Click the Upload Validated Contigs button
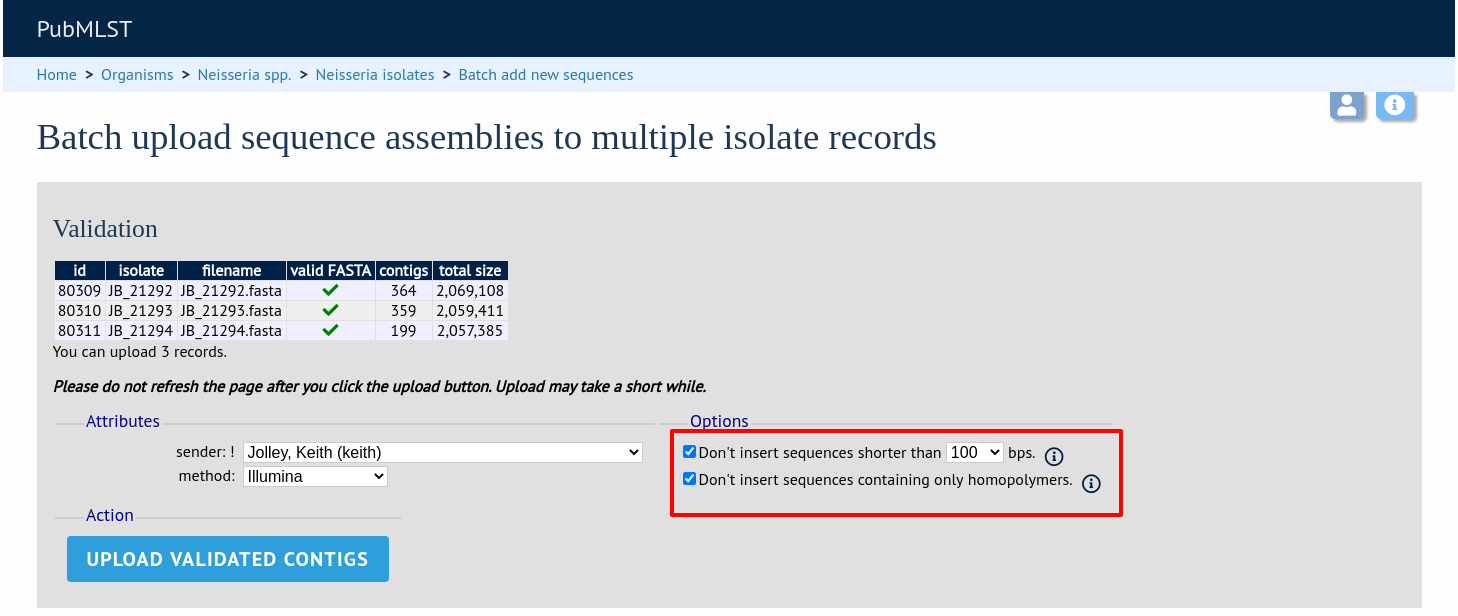 point(228,559)
